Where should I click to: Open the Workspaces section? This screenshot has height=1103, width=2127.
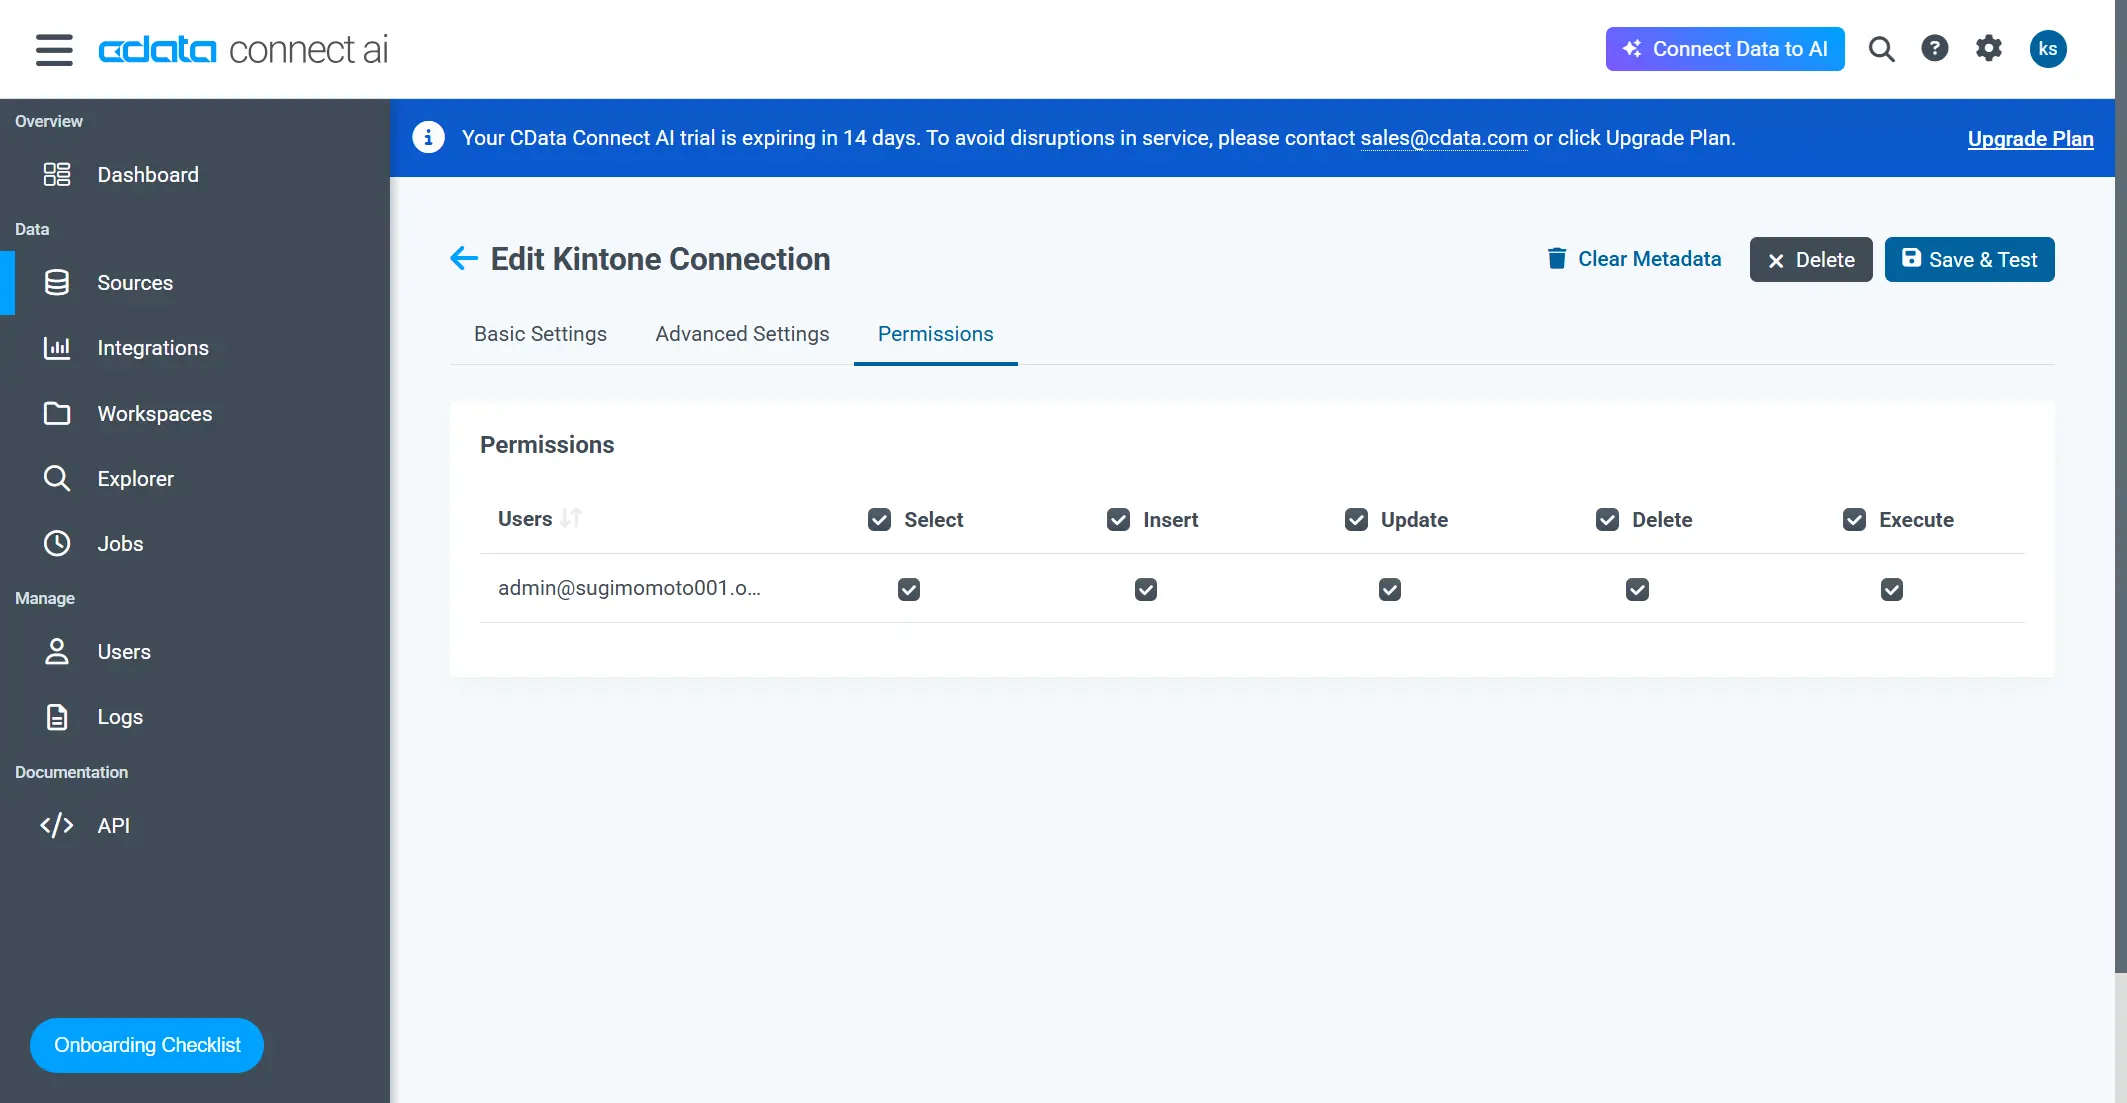click(x=154, y=413)
